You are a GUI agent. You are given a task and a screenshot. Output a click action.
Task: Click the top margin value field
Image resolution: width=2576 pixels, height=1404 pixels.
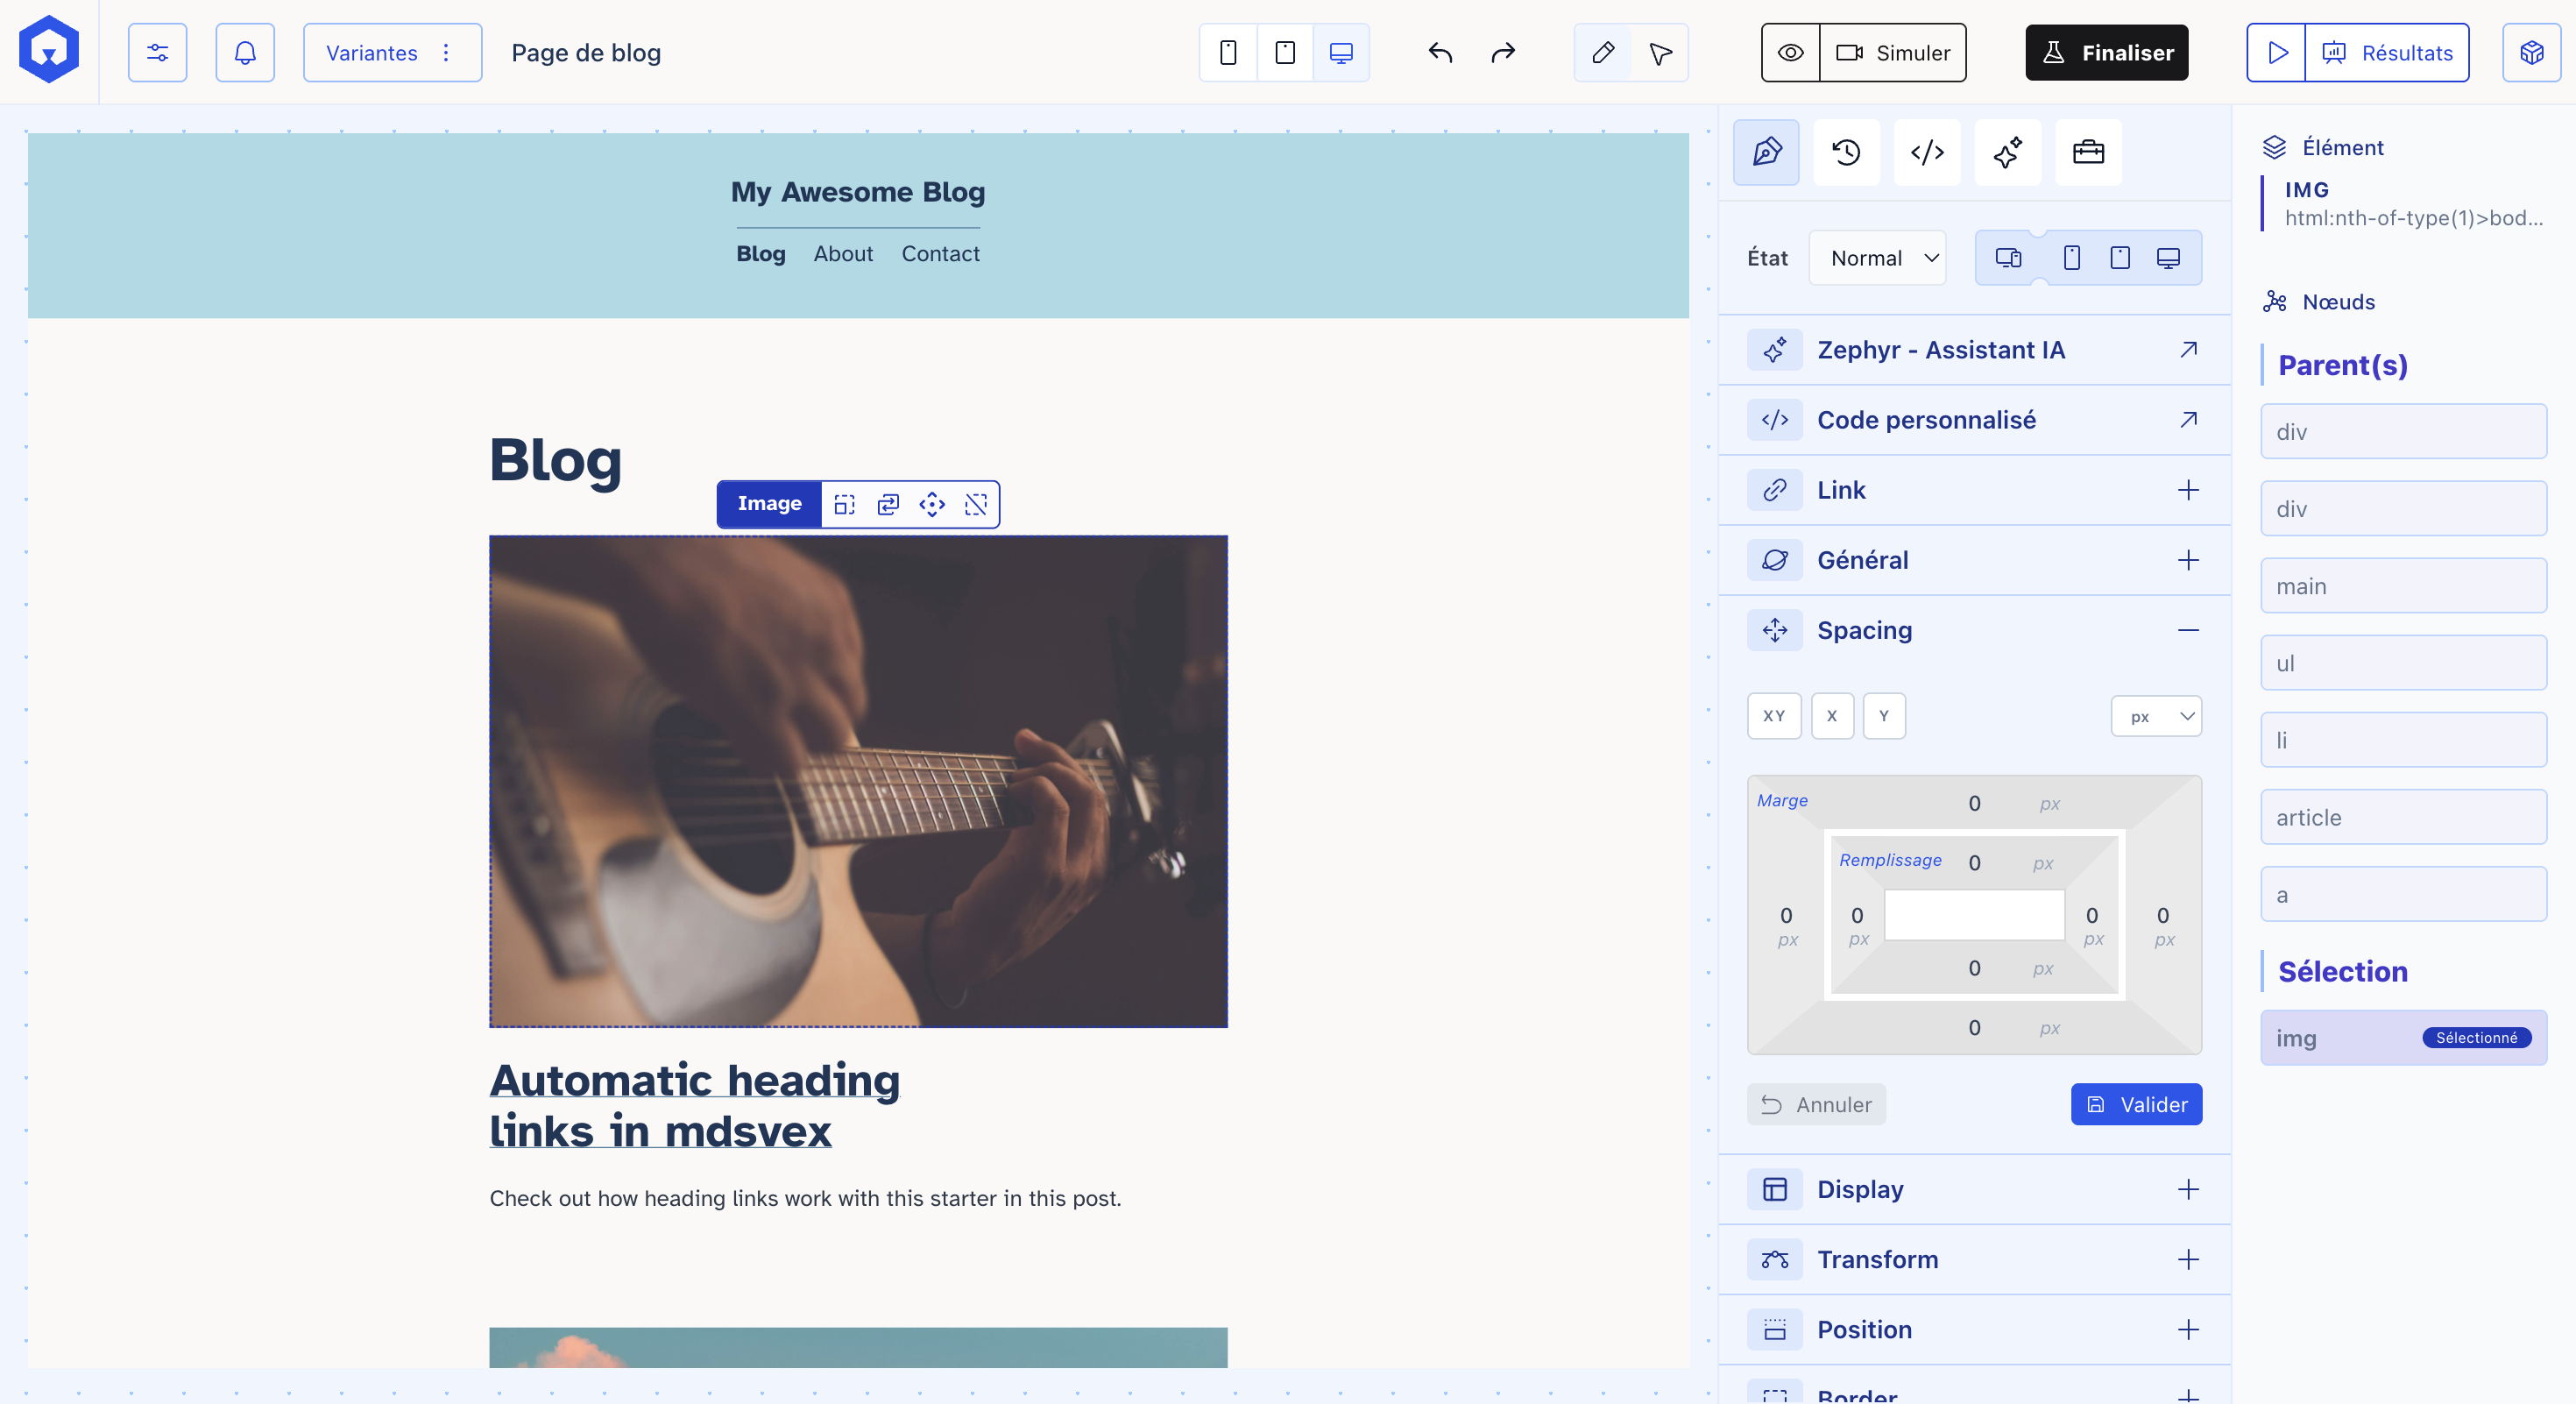pos(1973,803)
